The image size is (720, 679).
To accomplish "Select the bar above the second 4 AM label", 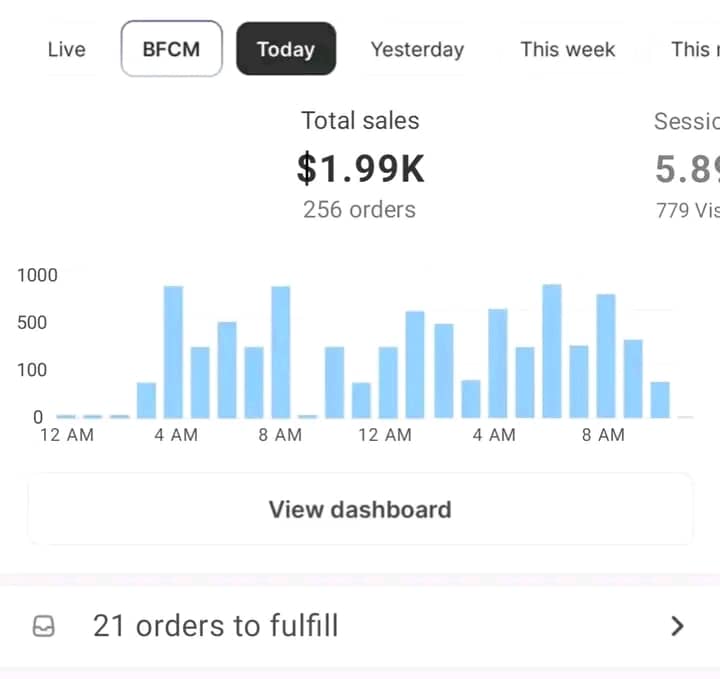I will (x=497, y=363).
